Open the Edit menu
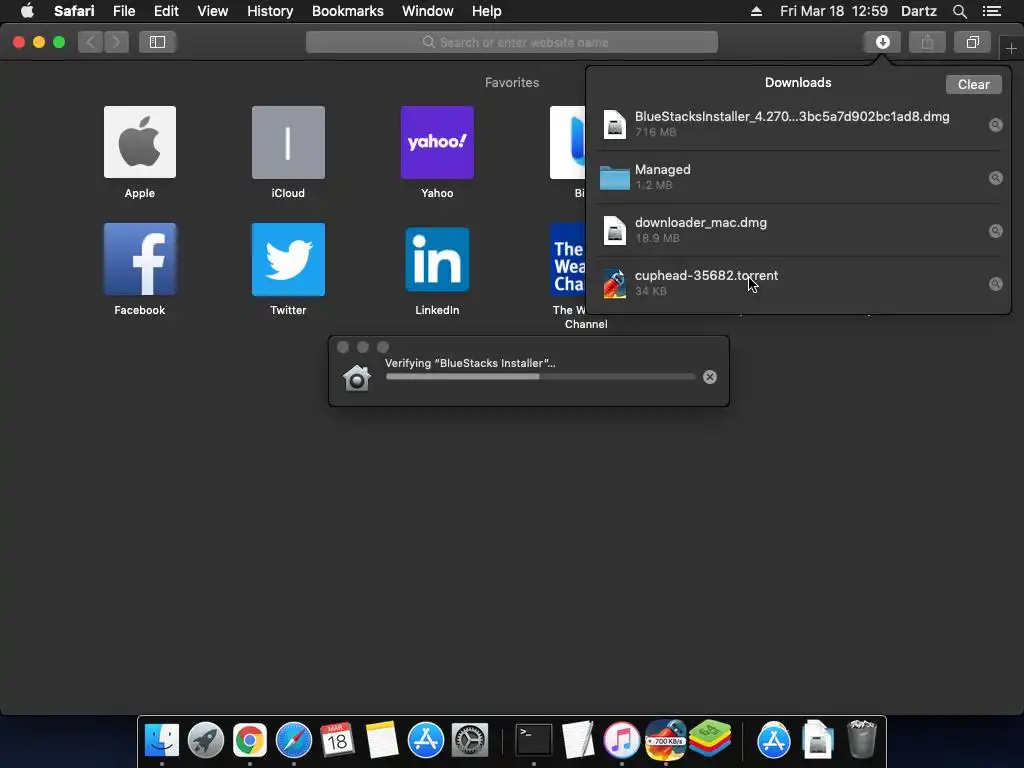1024x768 pixels. point(166,11)
